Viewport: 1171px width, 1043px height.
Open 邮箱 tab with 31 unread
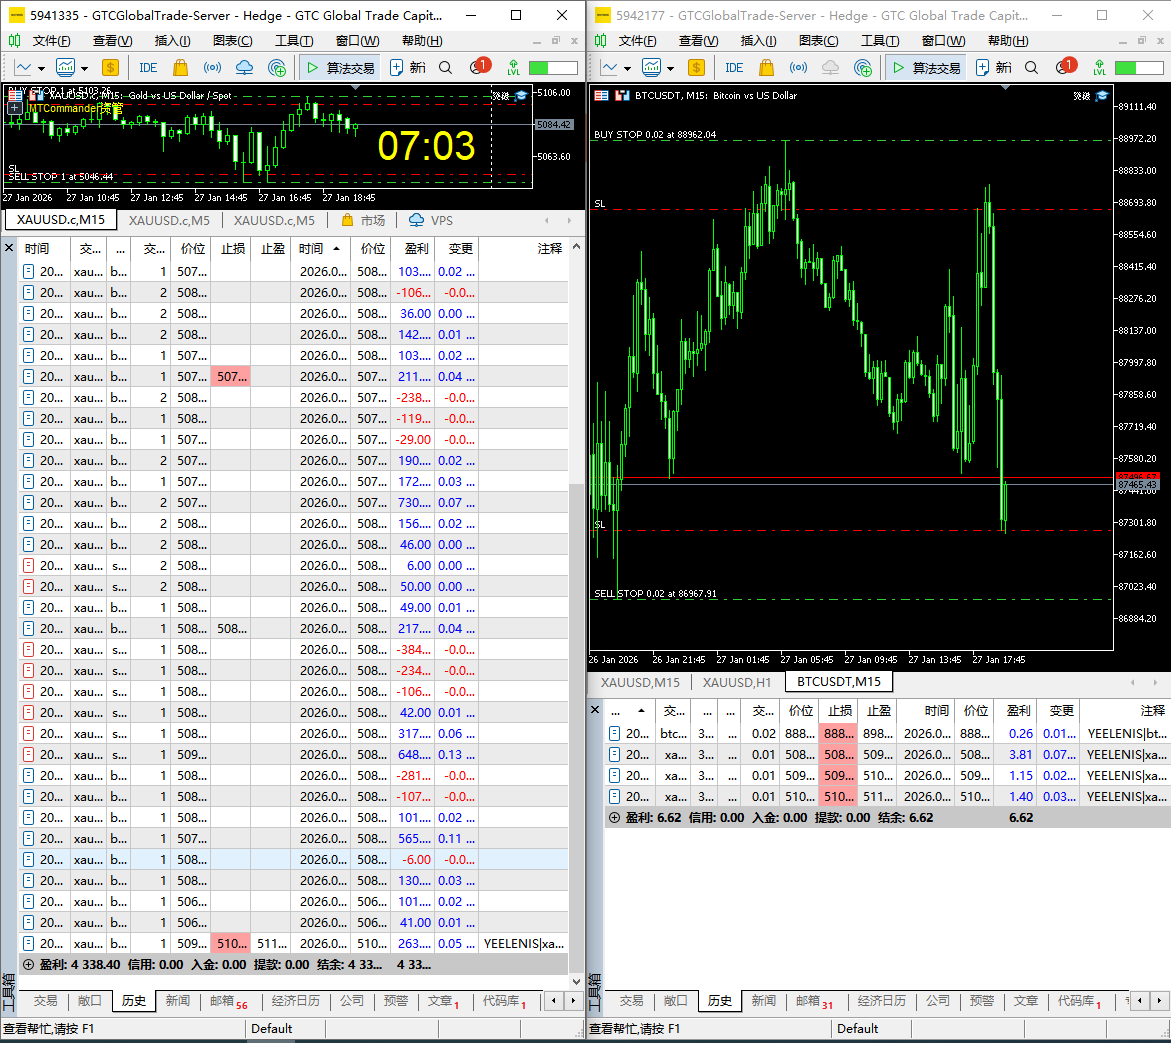tap(814, 1000)
